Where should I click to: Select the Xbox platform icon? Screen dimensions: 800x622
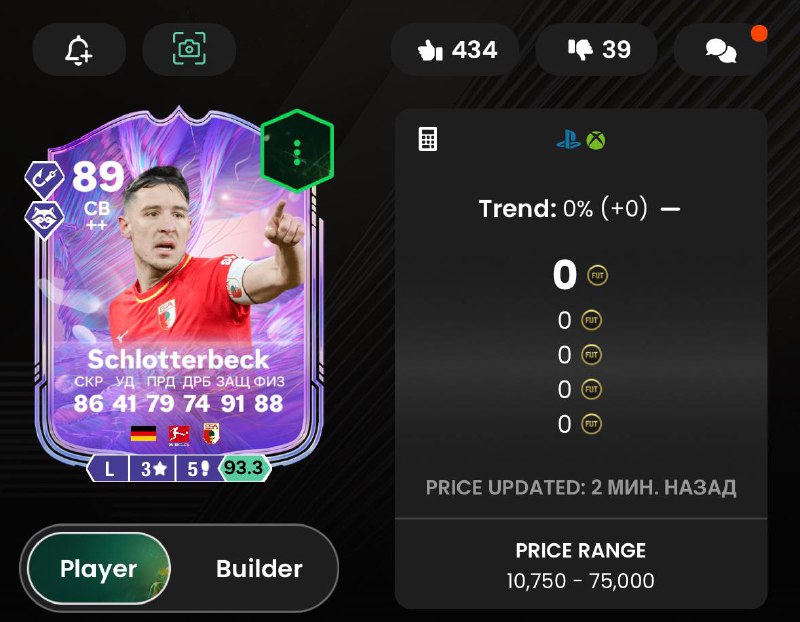tap(595, 140)
